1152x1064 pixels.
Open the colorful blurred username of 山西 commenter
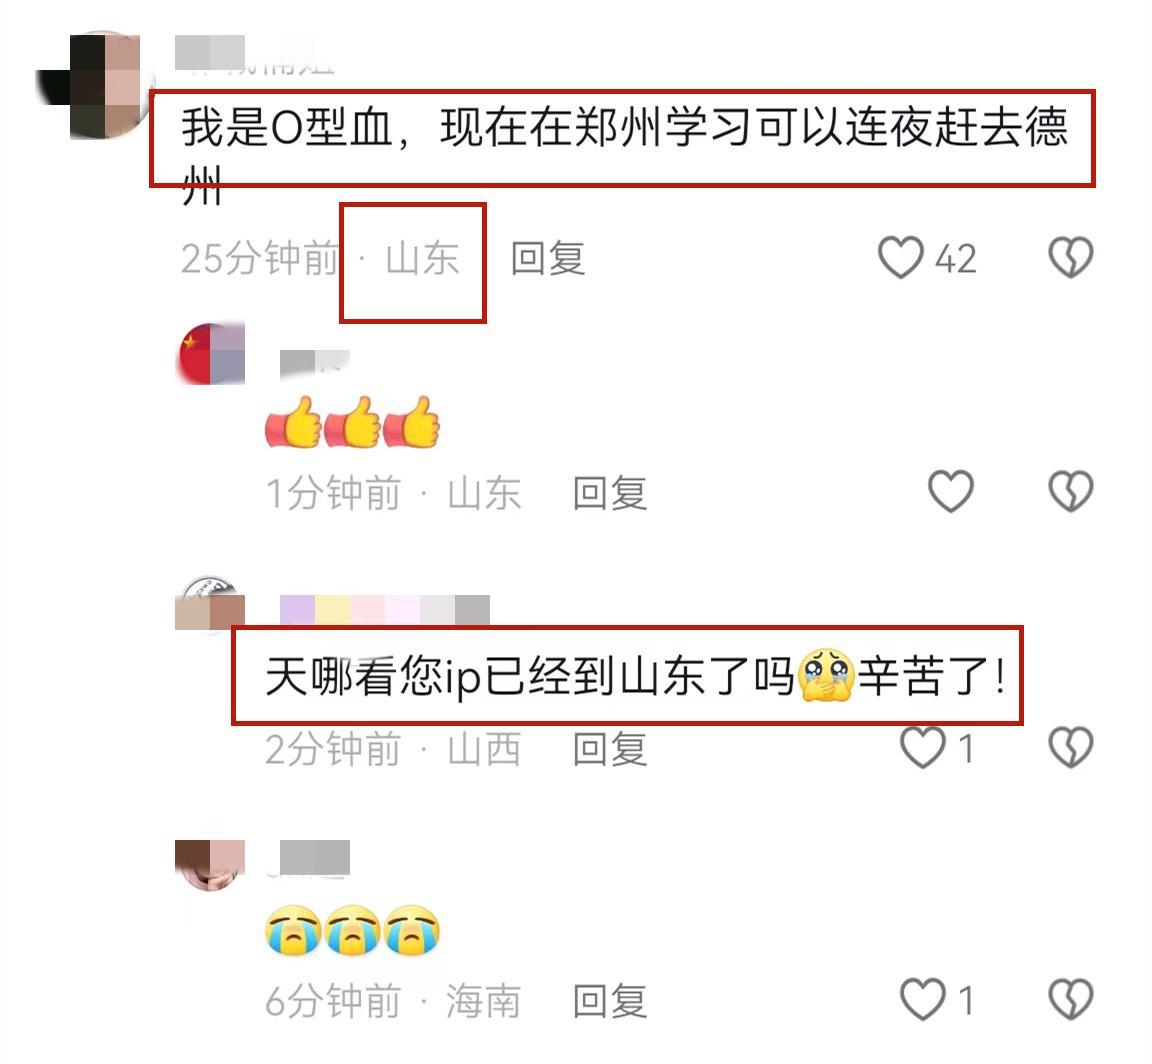(x=385, y=610)
